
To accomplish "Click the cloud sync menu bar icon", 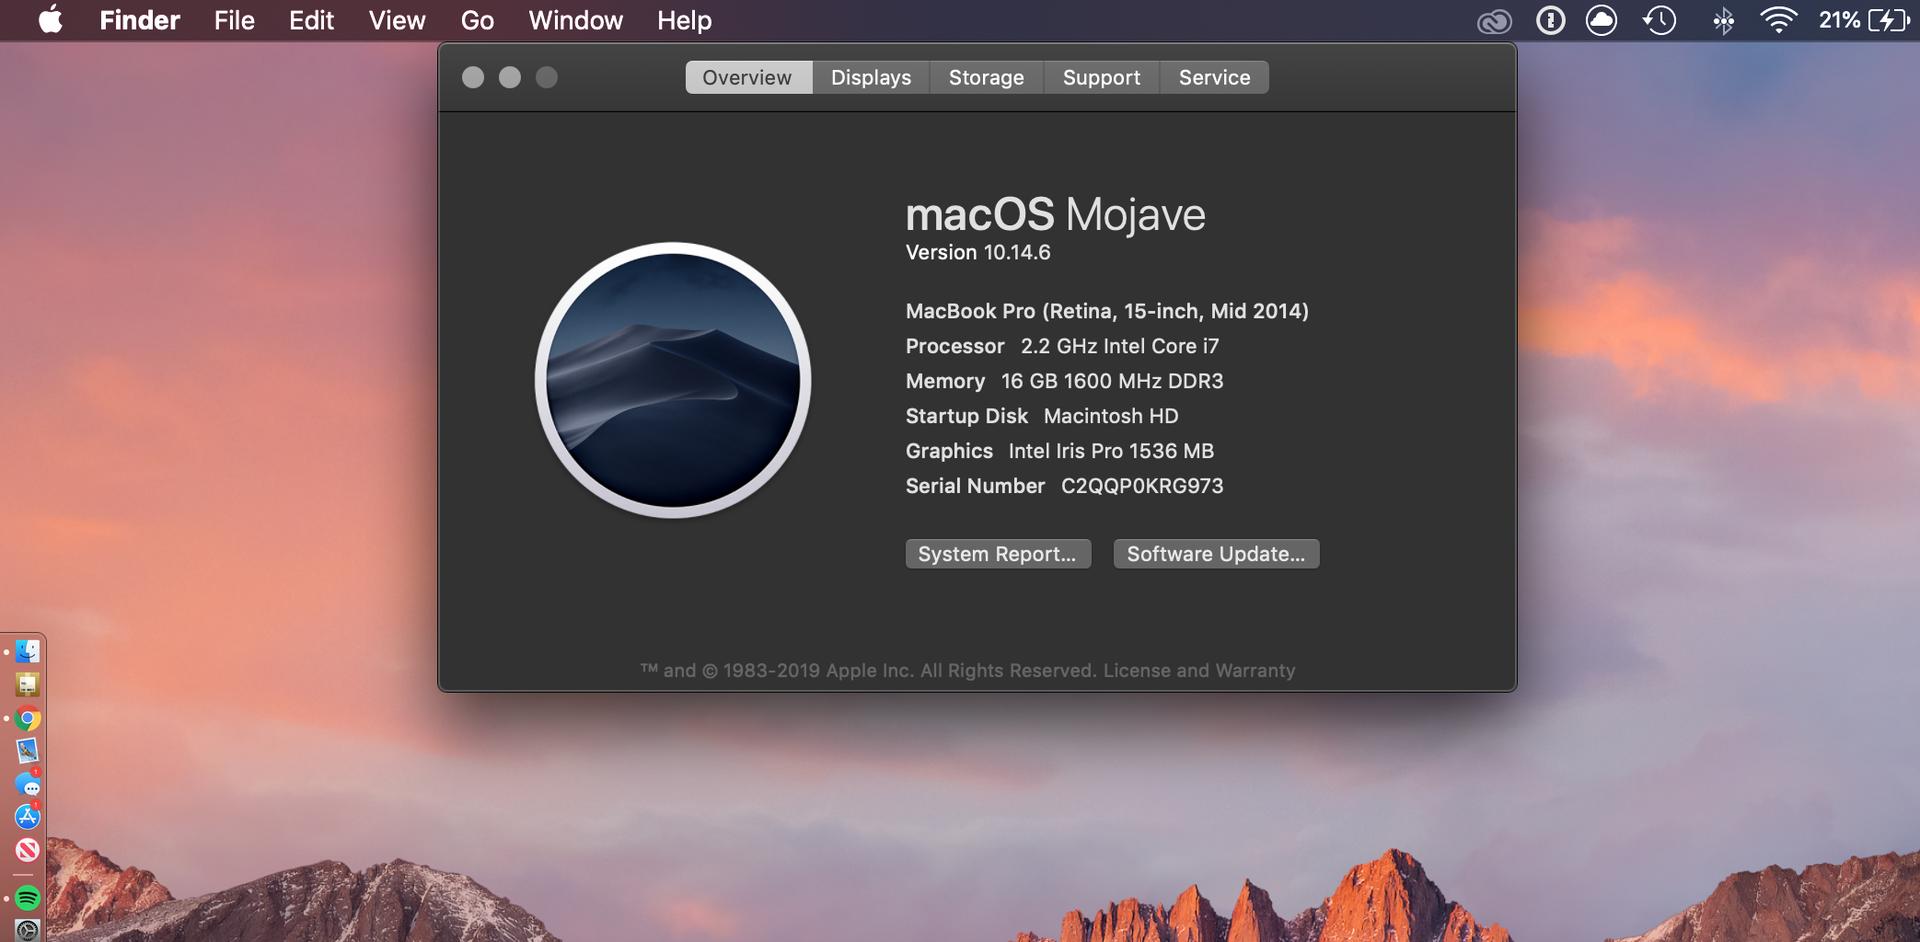I will click(x=1601, y=20).
